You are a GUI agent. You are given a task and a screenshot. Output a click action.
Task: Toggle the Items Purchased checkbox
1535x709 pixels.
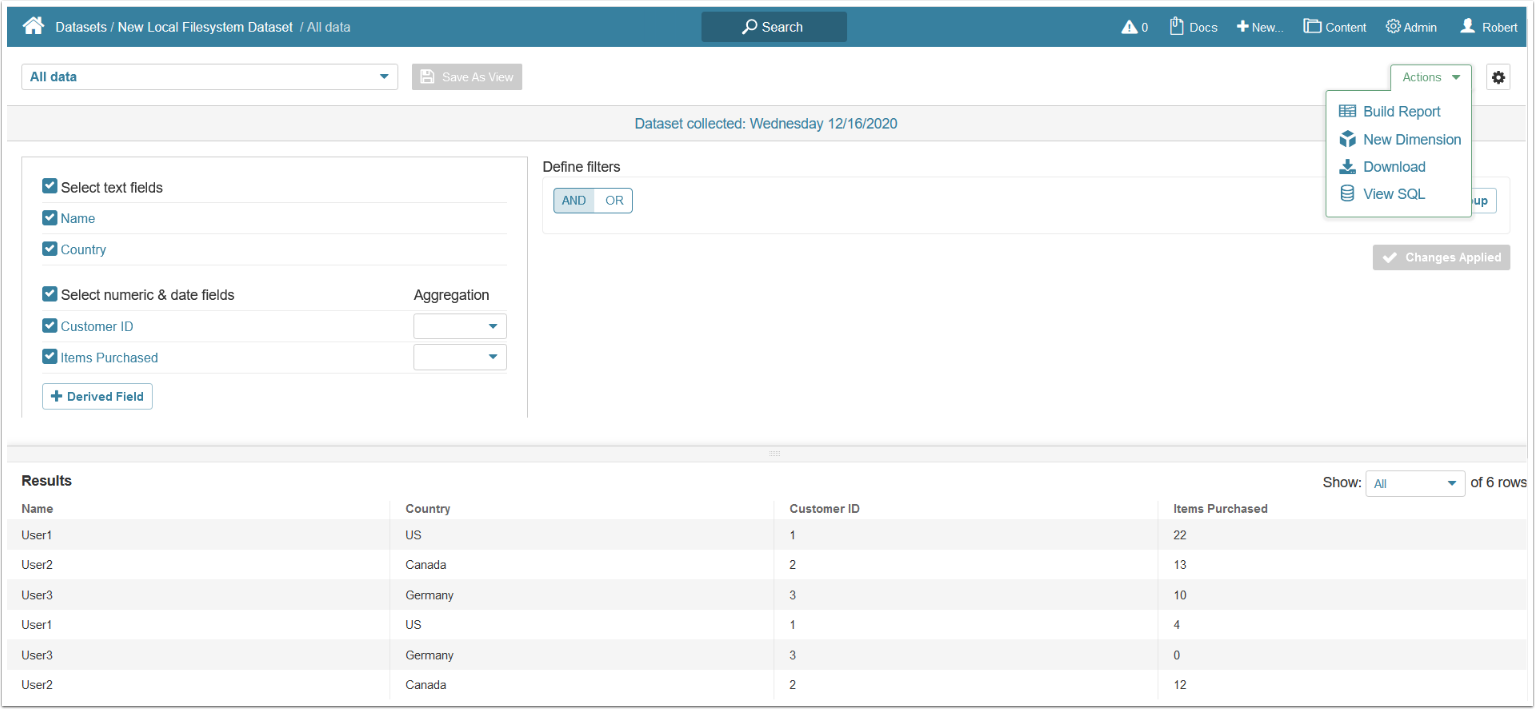point(50,357)
